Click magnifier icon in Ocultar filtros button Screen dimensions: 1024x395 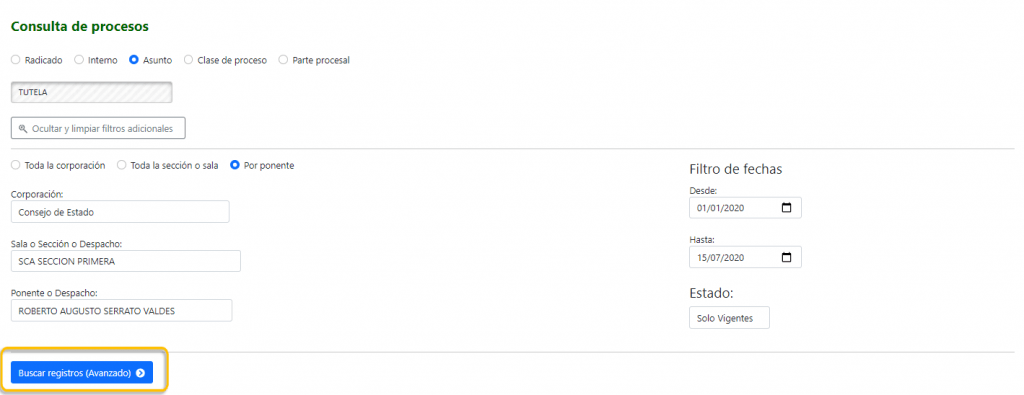click(23, 129)
